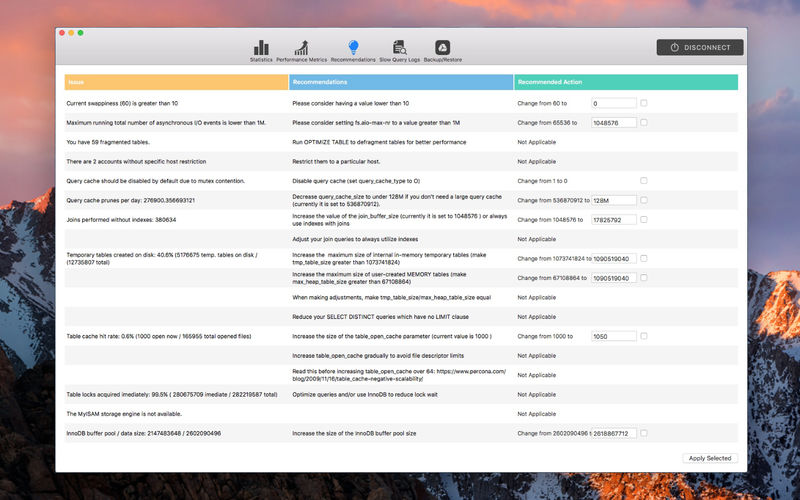Check the InnoDB buffer pool size checkbox
The width and height of the screenshot is (800, 500).
(644, 433)
